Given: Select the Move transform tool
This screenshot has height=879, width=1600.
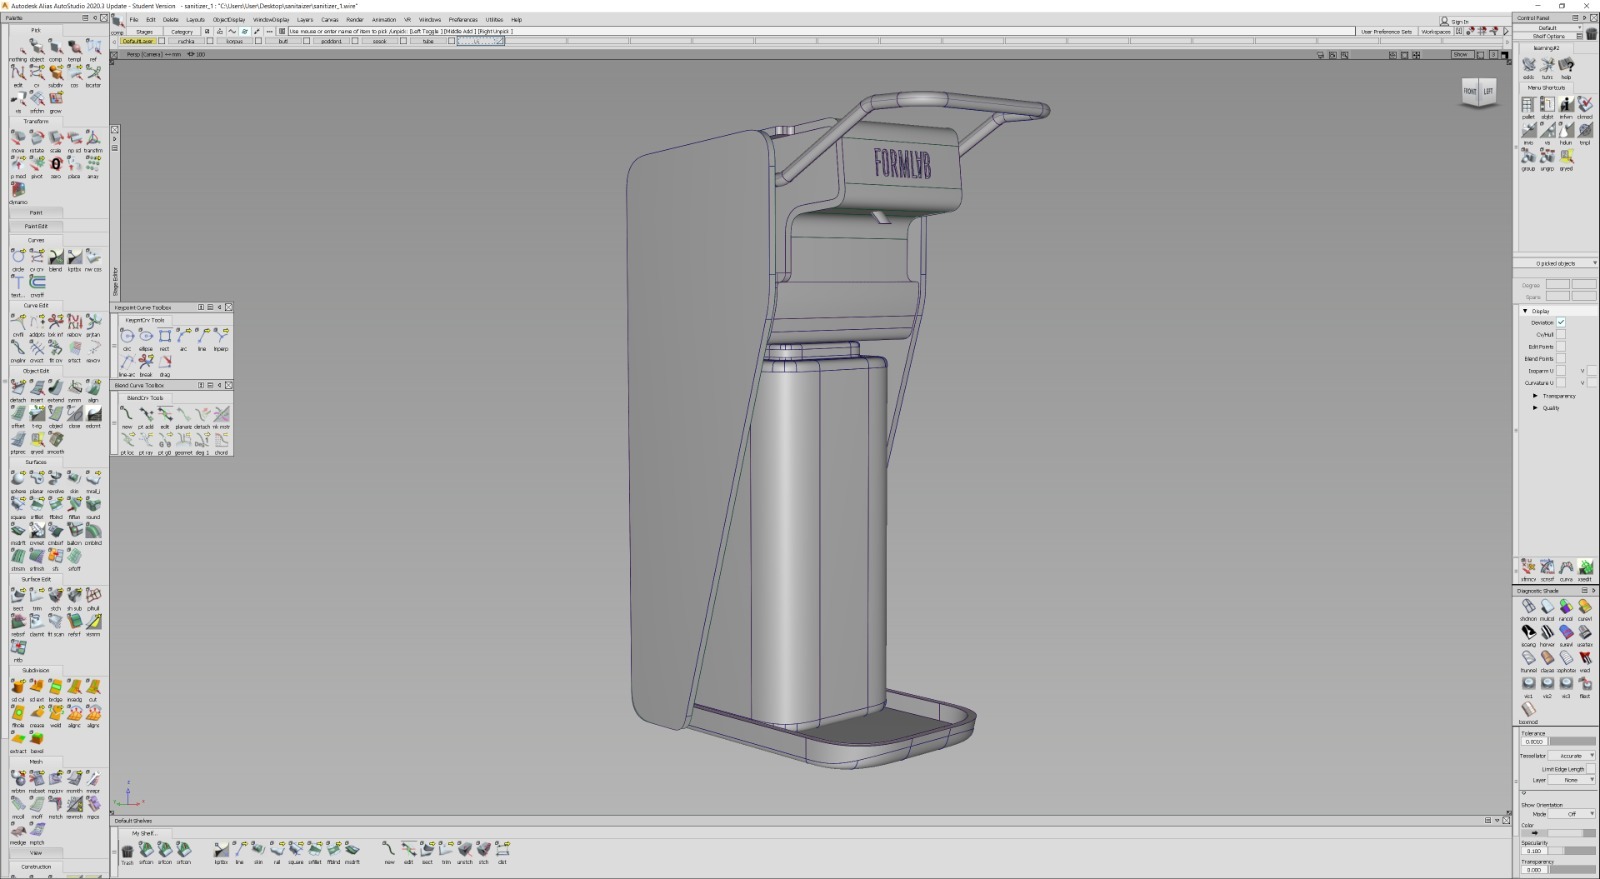Looking at the screenshot, I should coord(18,138).
